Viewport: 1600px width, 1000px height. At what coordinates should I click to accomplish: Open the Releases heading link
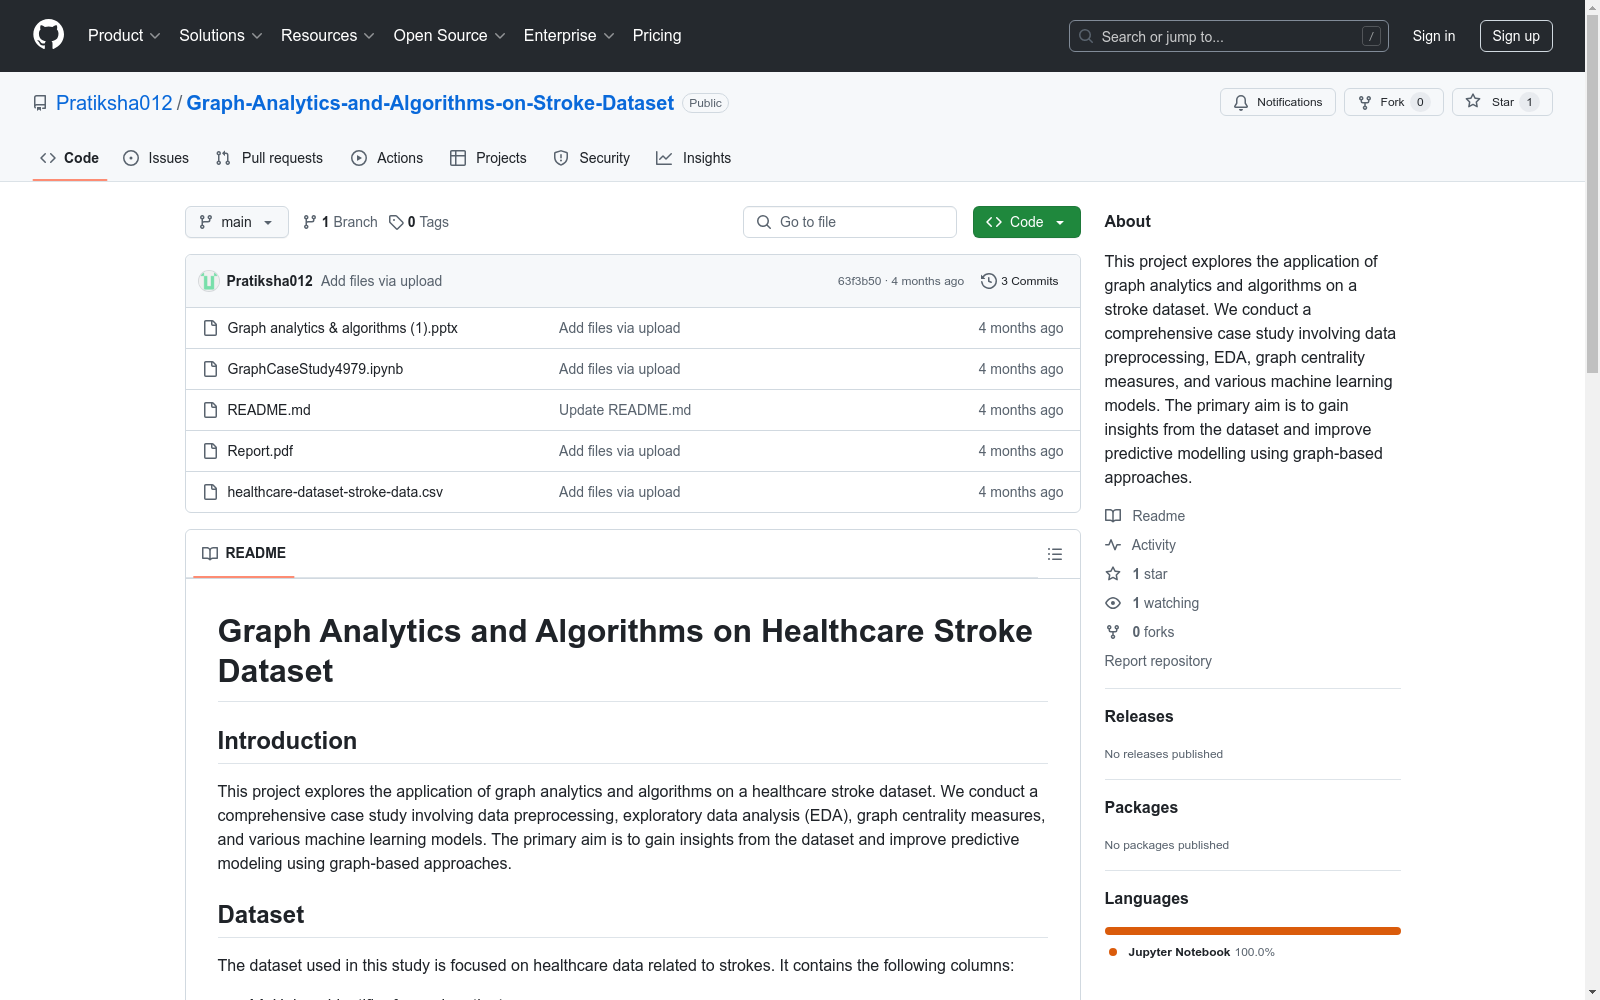point(1139,716)
